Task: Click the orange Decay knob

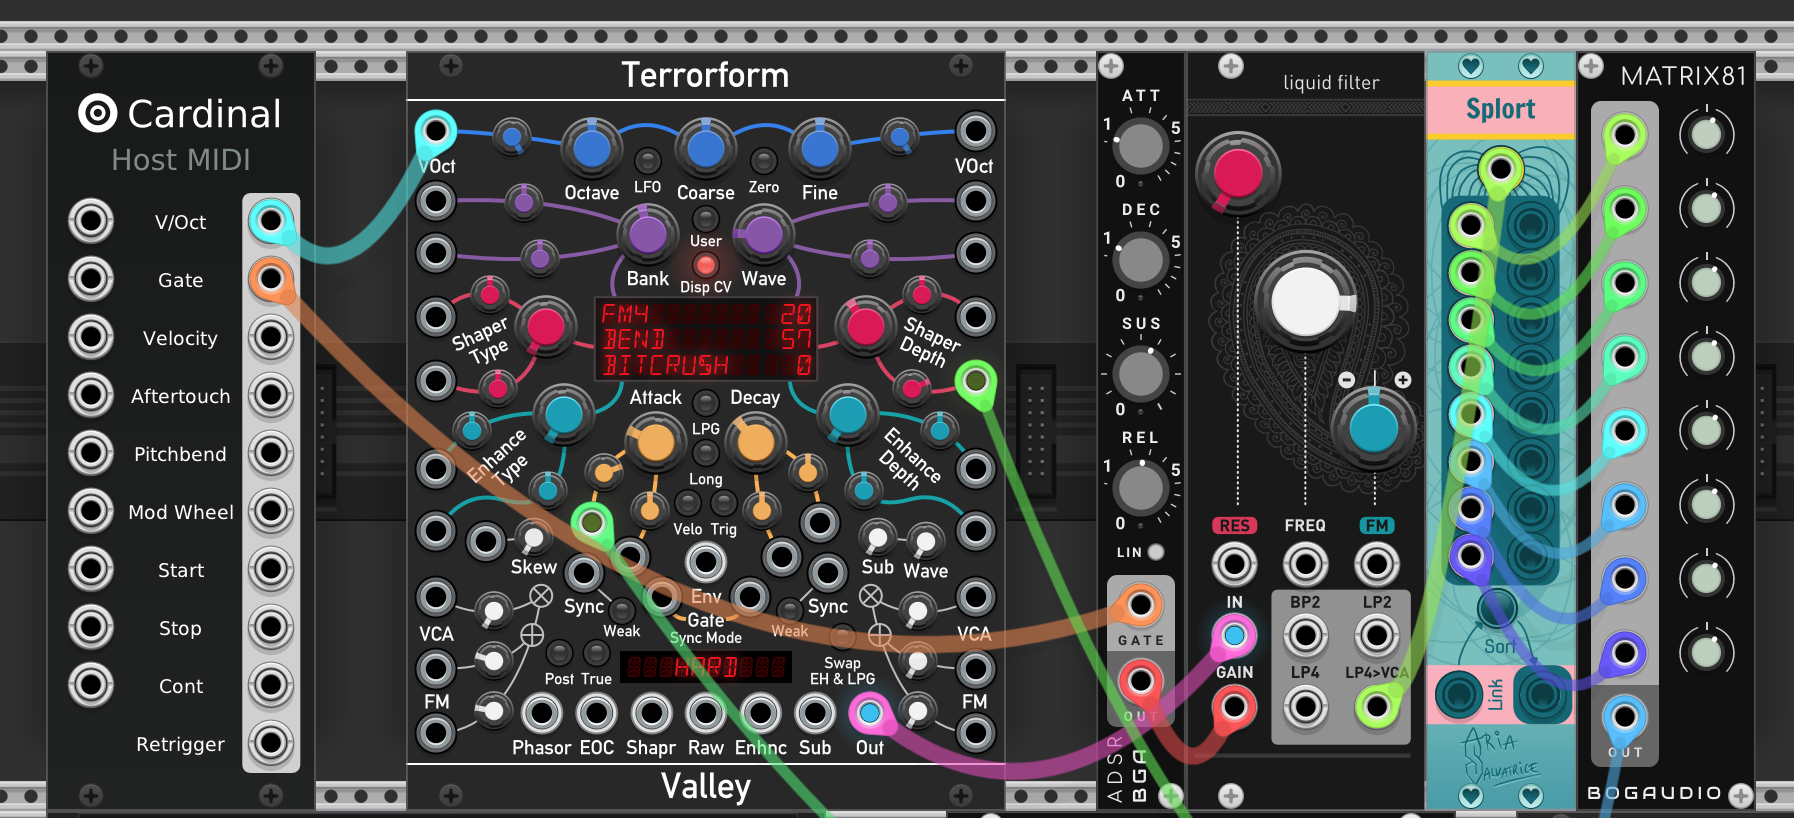Action: [756, 443]
